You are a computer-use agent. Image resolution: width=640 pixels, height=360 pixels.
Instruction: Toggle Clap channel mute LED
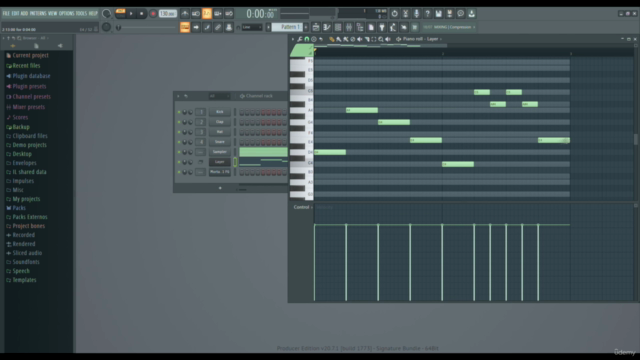(x=179, y=122)
